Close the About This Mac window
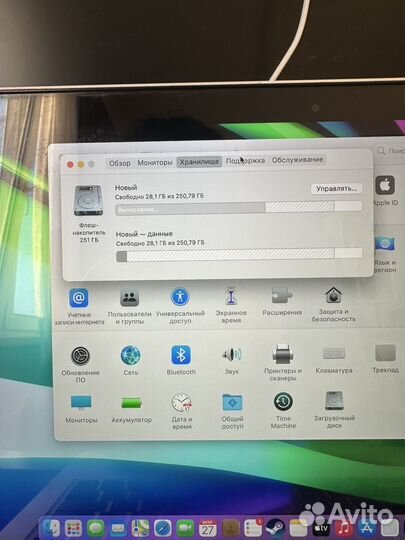Screen dimensions: 405x540 point(70,165)
